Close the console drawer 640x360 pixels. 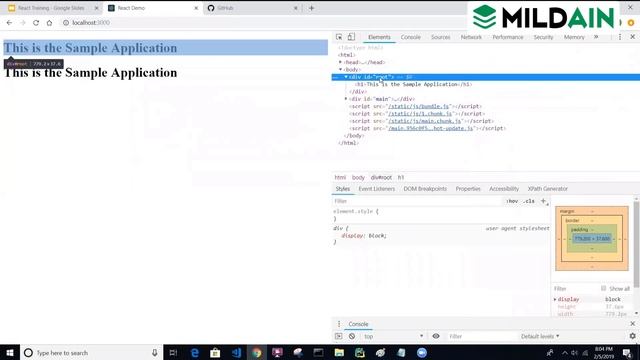[633, 324]
